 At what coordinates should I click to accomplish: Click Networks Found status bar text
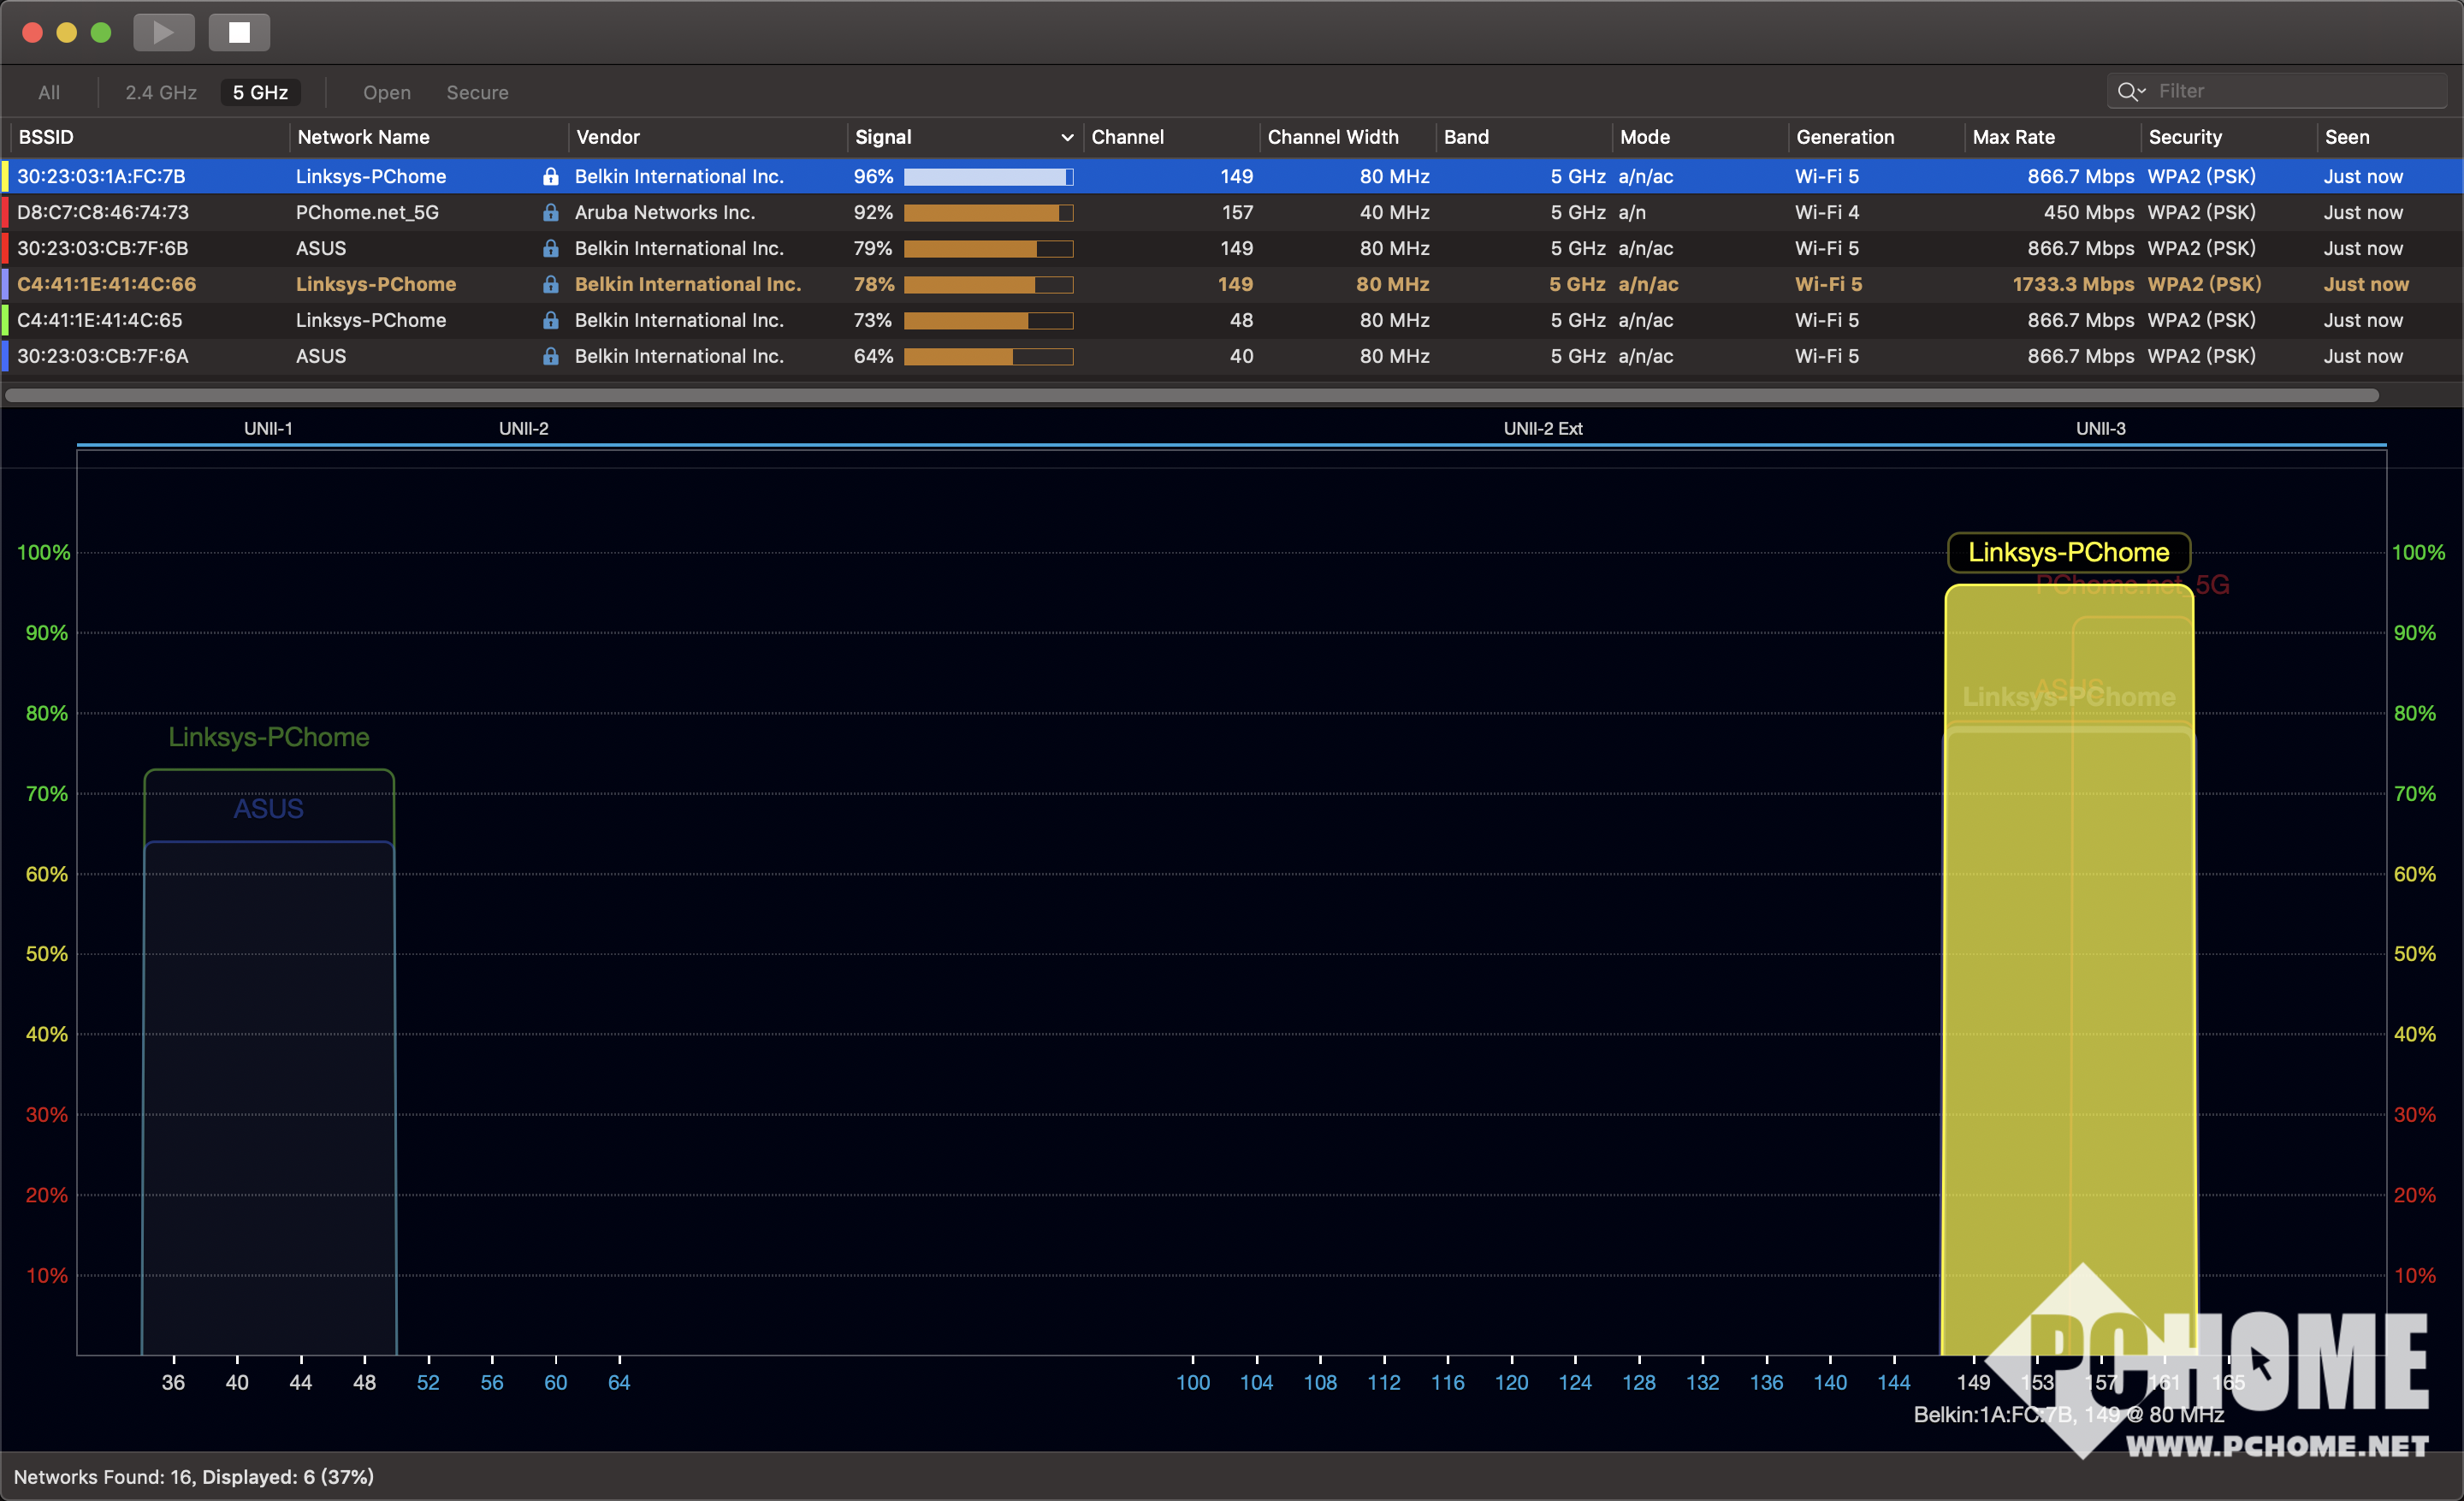pos(194,1477)
